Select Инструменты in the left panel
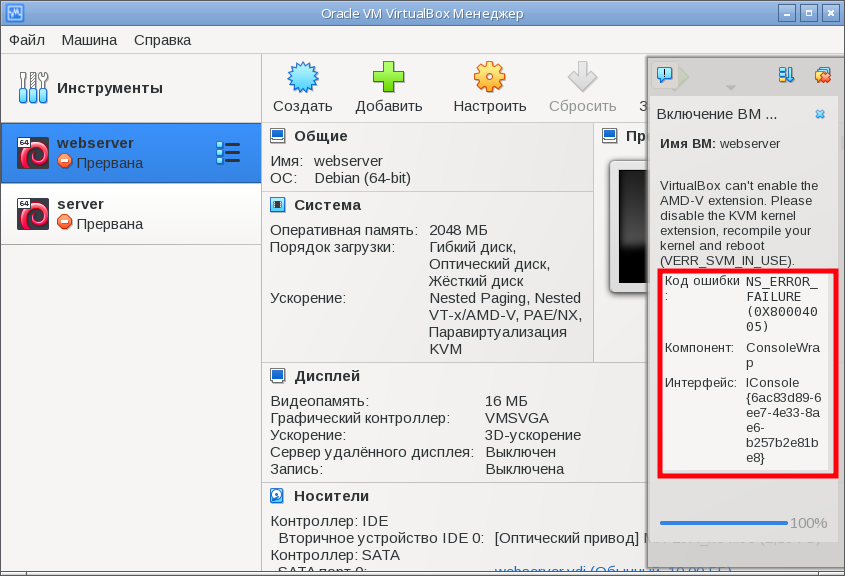 131,88
